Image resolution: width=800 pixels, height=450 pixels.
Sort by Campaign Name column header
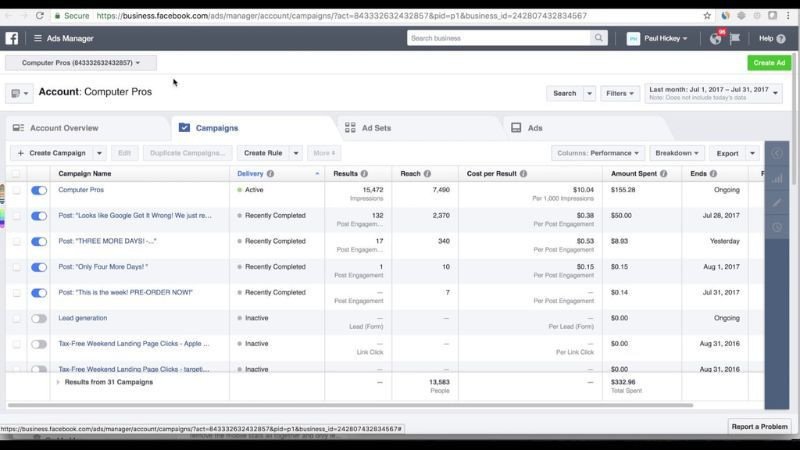(x=85, y=173)
